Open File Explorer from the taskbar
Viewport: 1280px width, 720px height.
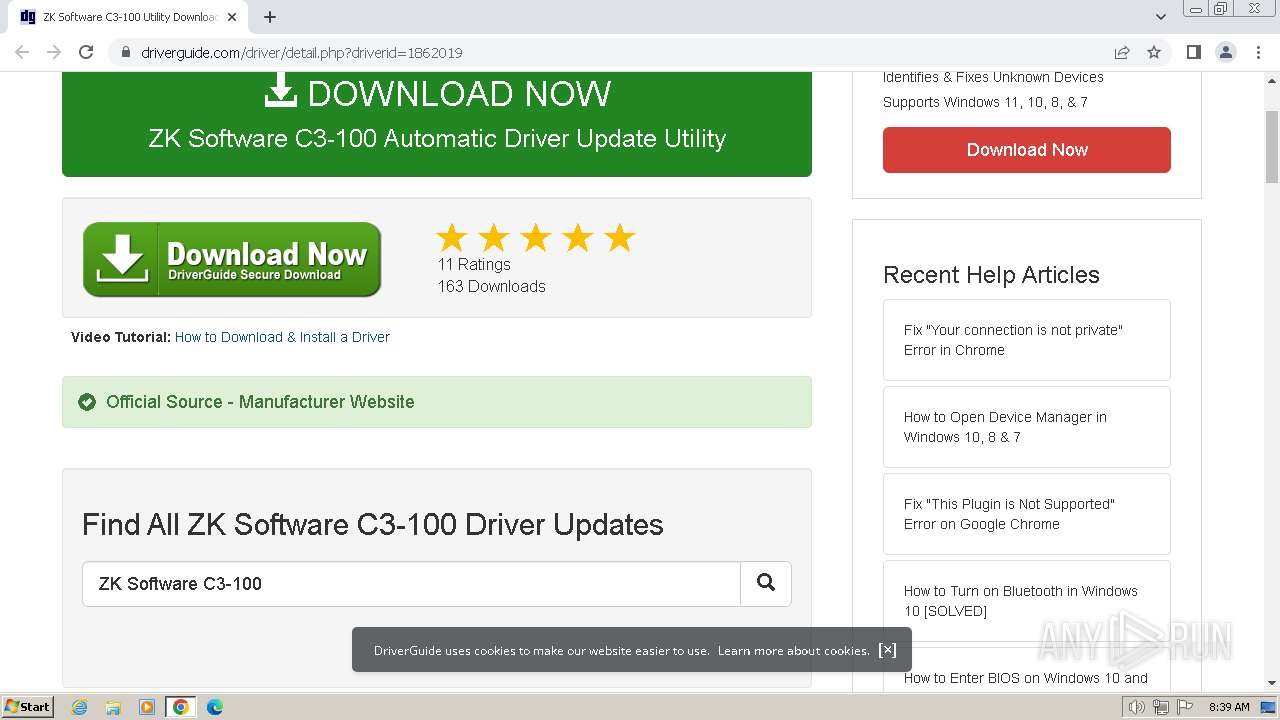coord(113,707)
